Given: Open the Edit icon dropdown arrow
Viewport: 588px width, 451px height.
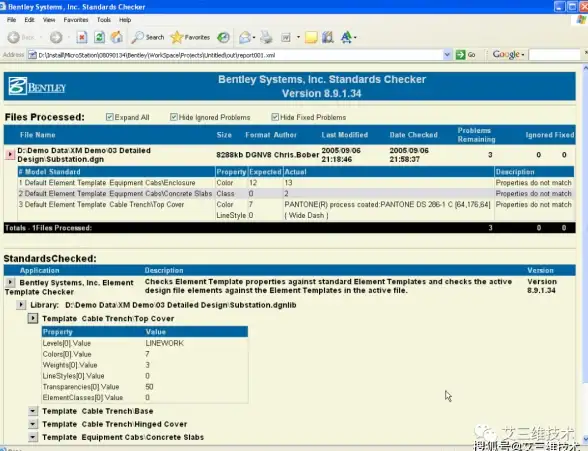Looking at the screenshot, I should (298, 37).
